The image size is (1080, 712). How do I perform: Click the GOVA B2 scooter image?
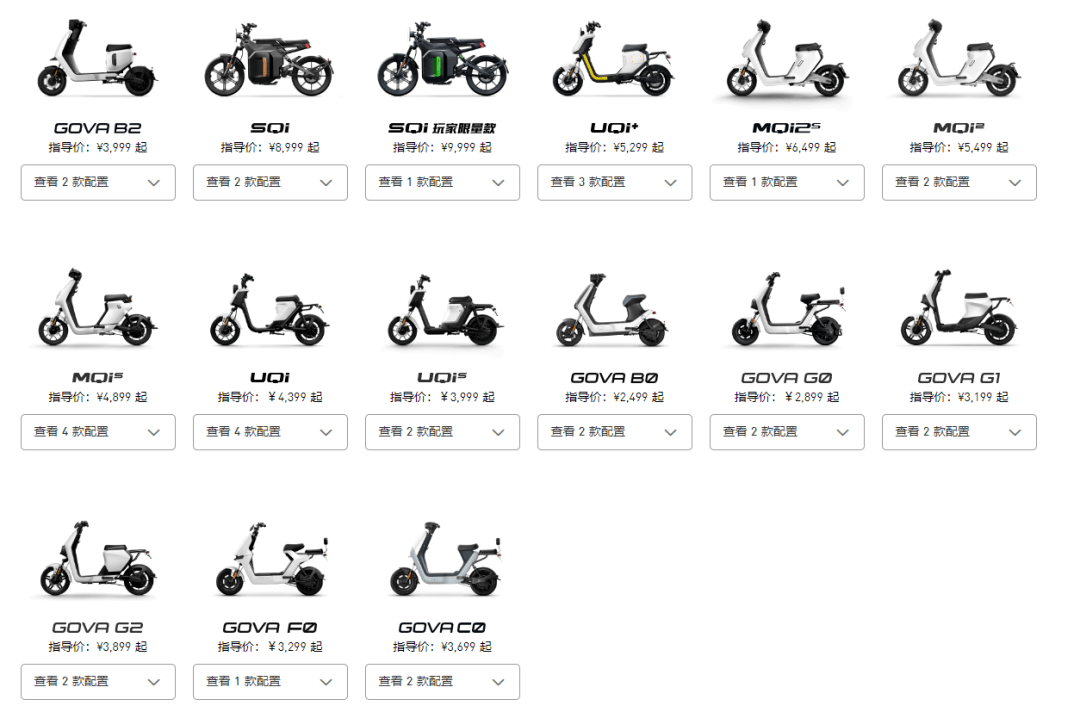point(98,59)
